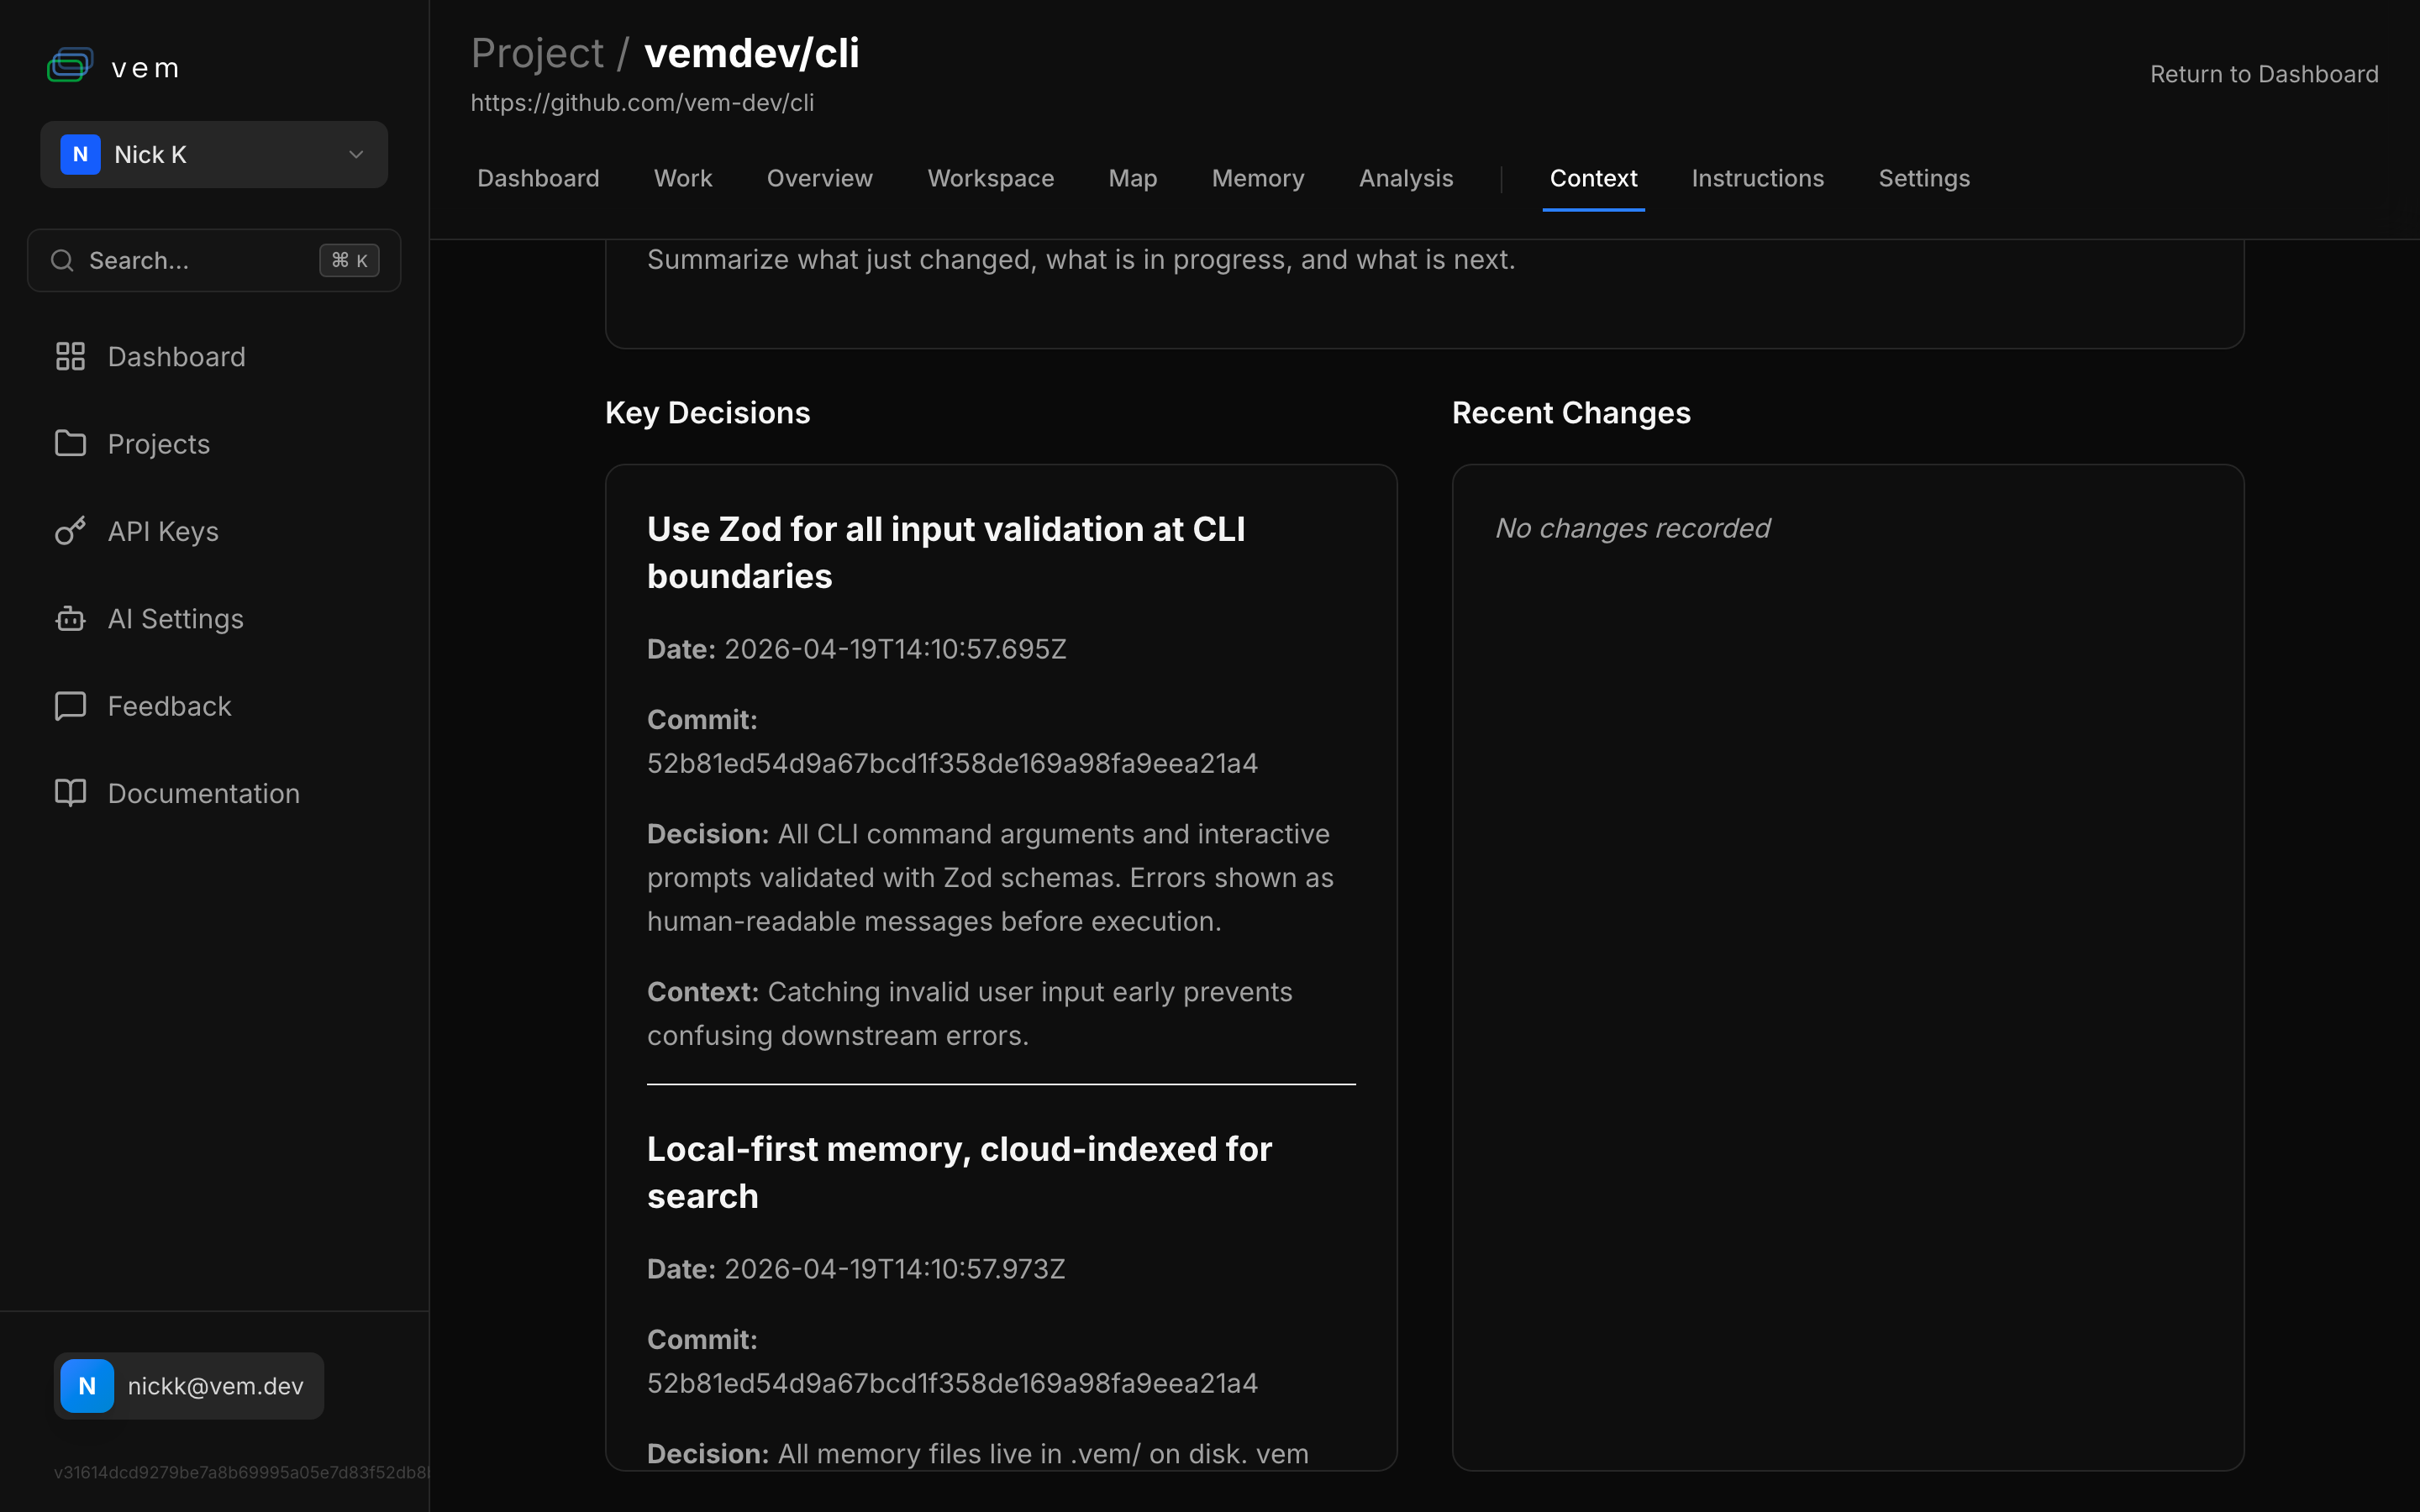Screen dimensions: 2420x1512
Task: Open the Analysis tab
Action: click(1405, 179)
